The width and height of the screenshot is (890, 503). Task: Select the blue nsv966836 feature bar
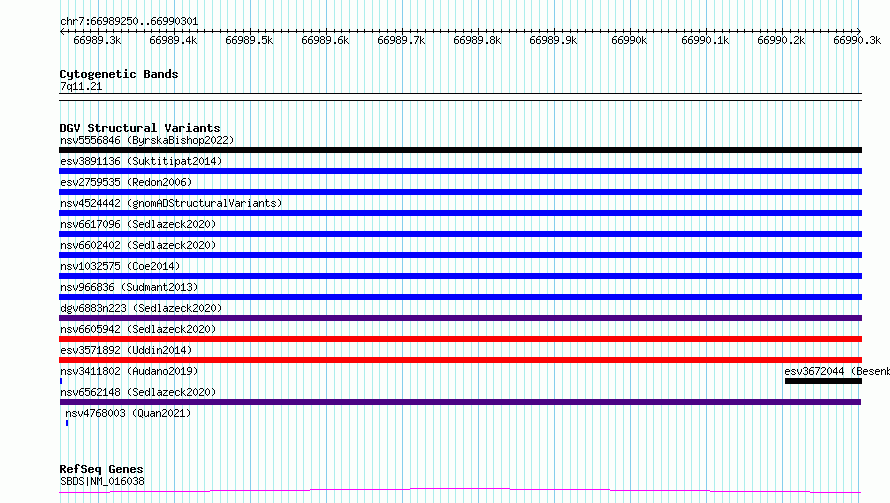(460, 297)
